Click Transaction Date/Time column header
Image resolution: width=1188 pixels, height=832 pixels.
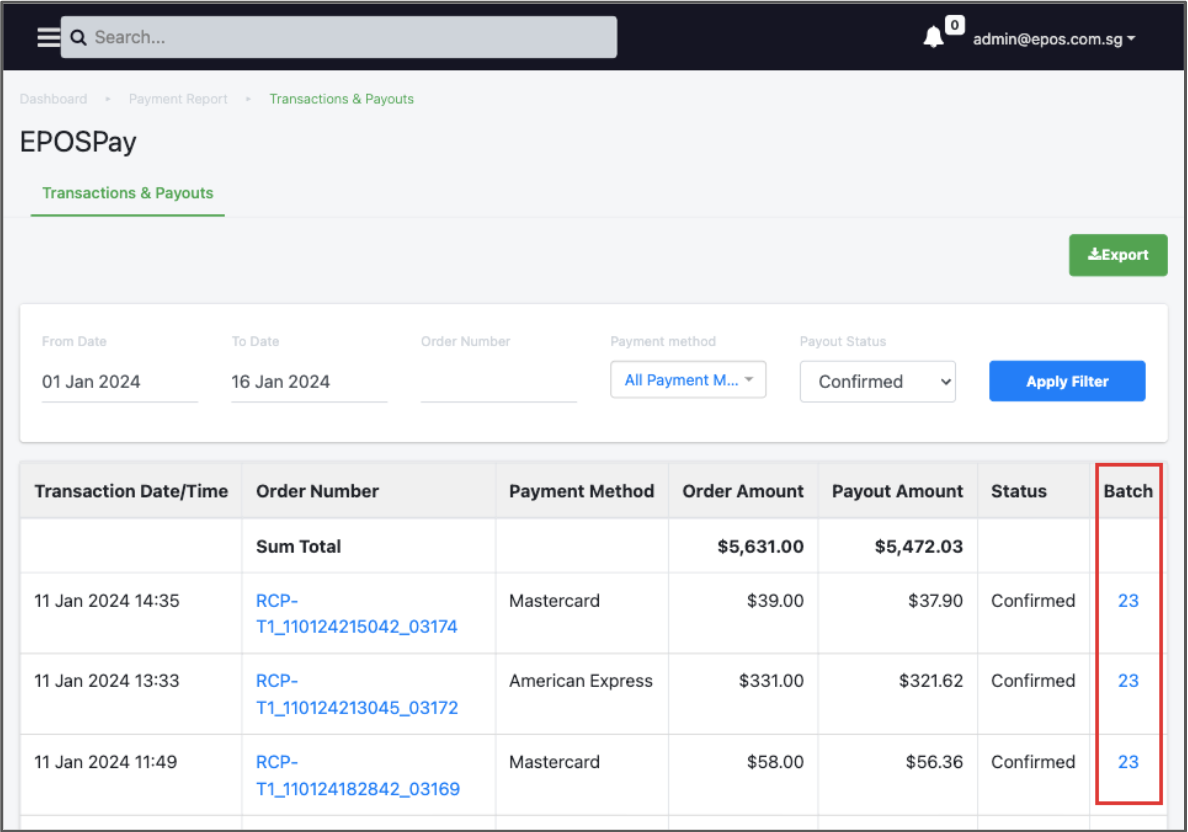click(x=131, y=492)
